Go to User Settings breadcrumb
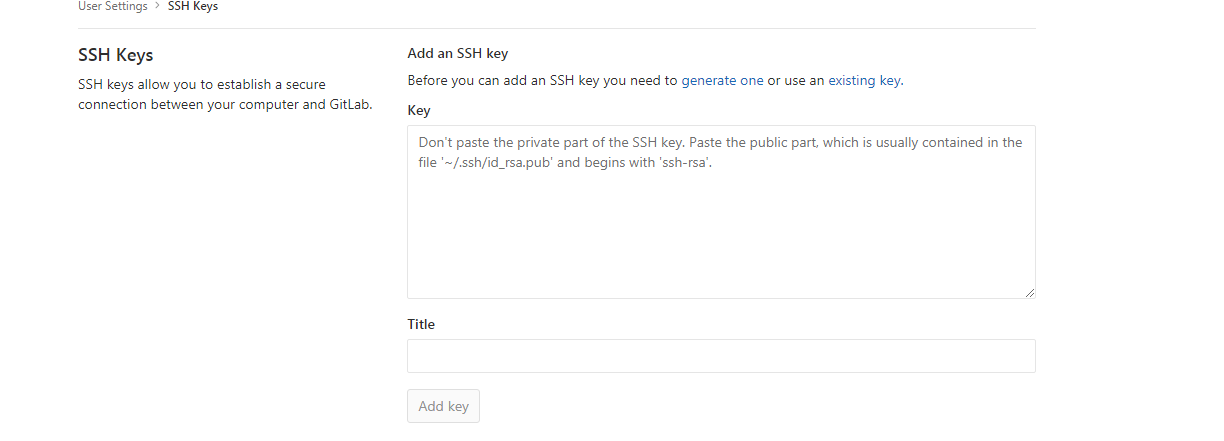1224x441 pixels. (x=112, y=6)
